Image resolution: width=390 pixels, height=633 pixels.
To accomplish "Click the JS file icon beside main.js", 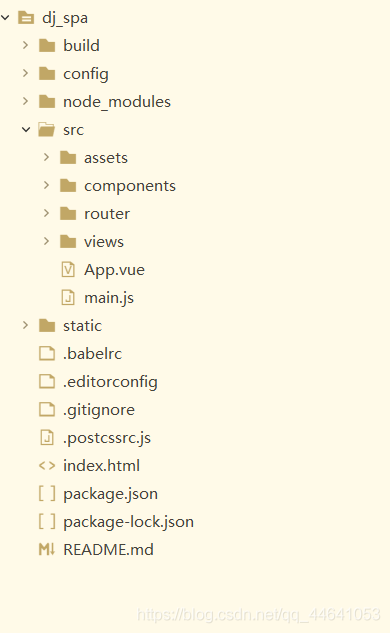I will click(x=68, y=298).
